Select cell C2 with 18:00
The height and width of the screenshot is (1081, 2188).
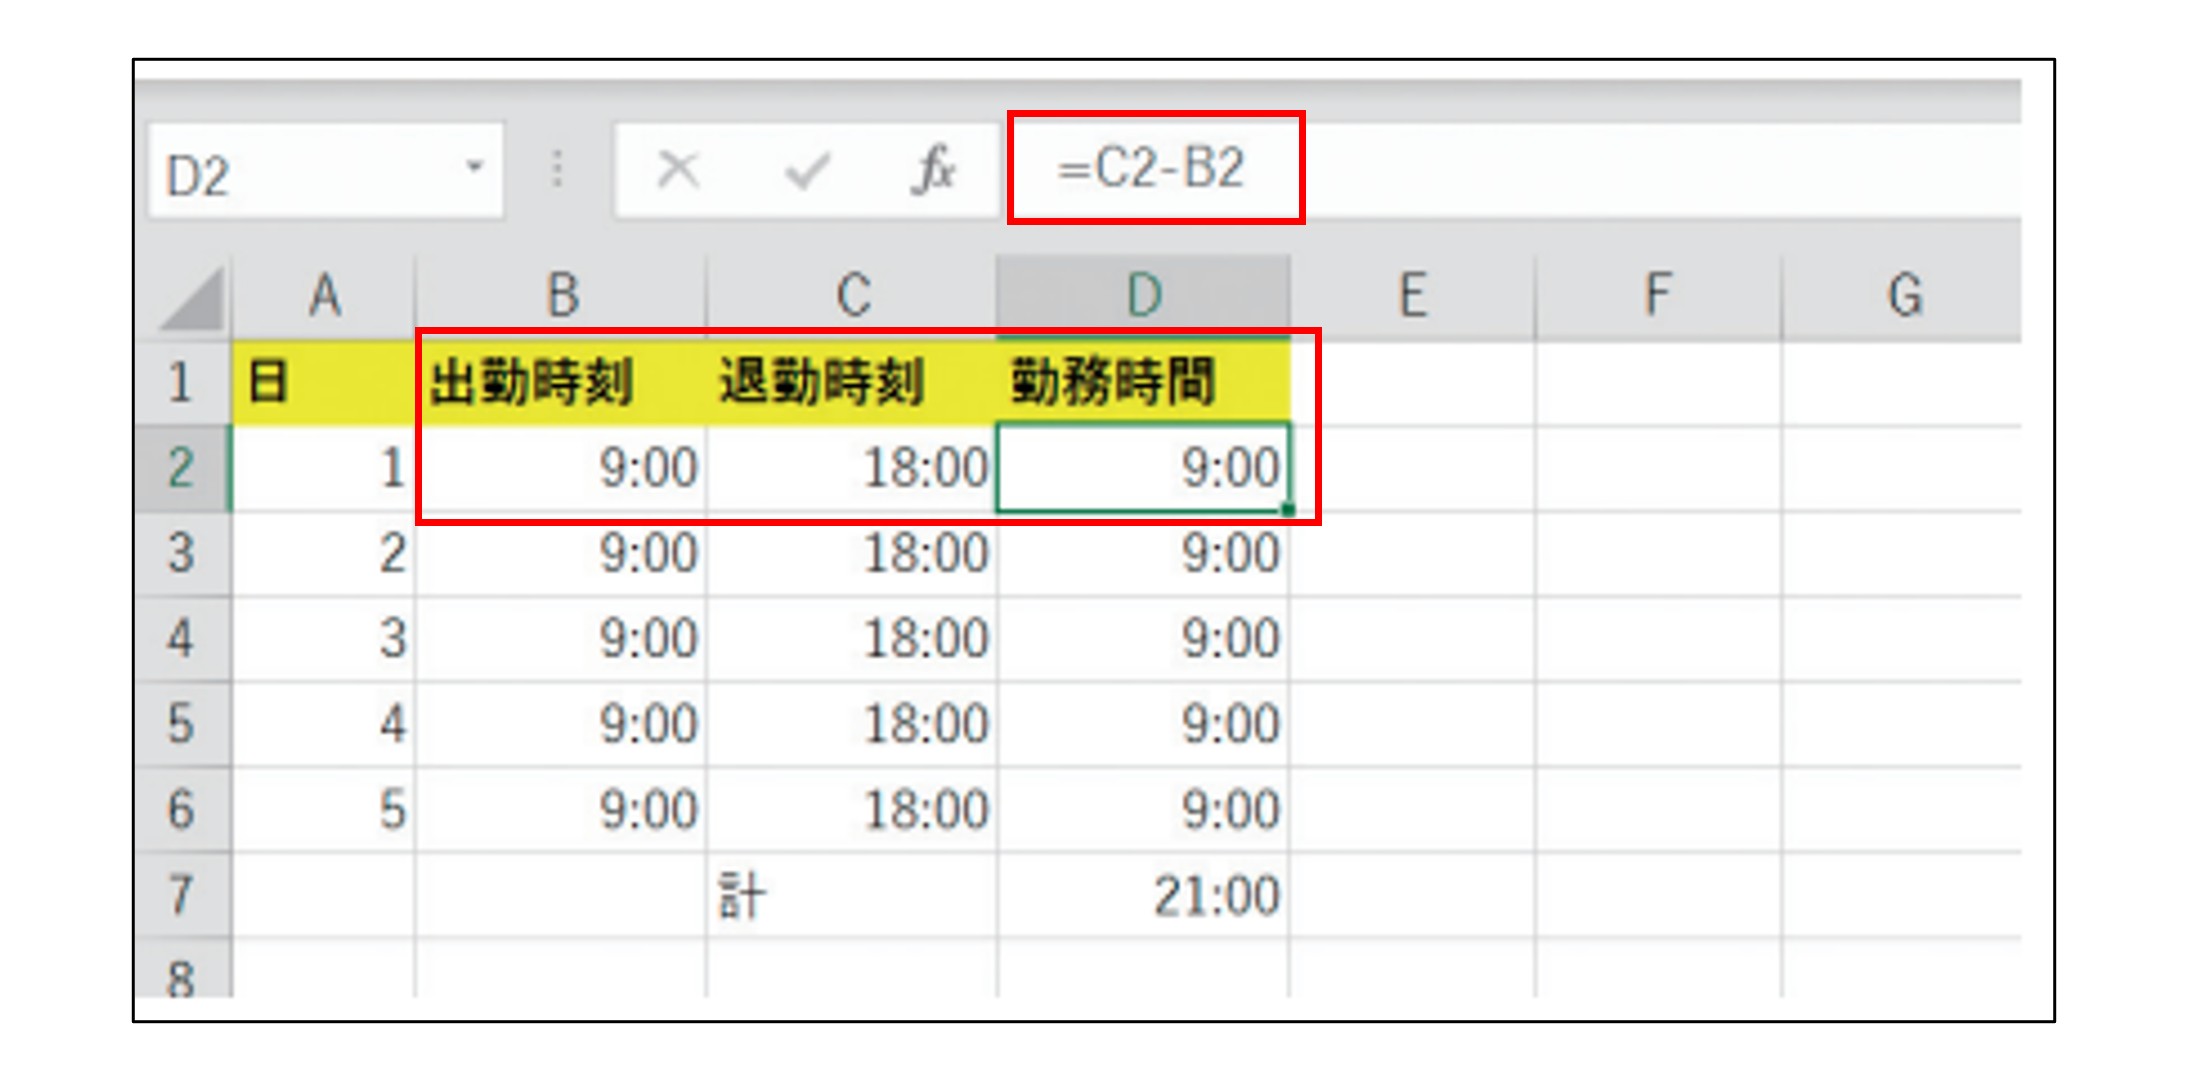click(x=852, y=468)
